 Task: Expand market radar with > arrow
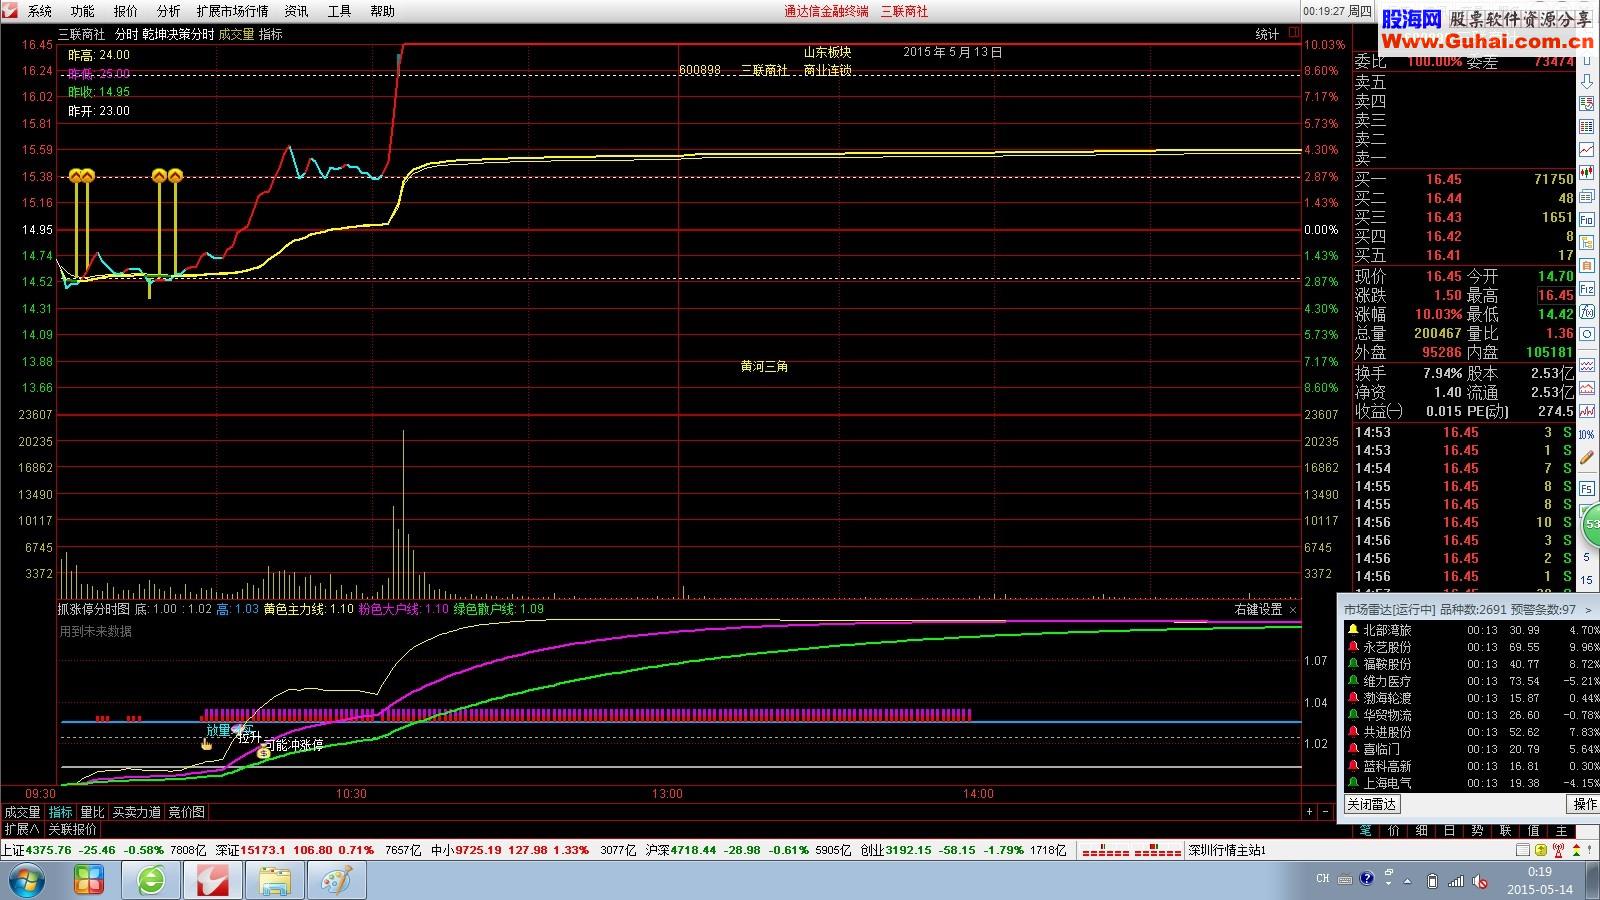1588,610
